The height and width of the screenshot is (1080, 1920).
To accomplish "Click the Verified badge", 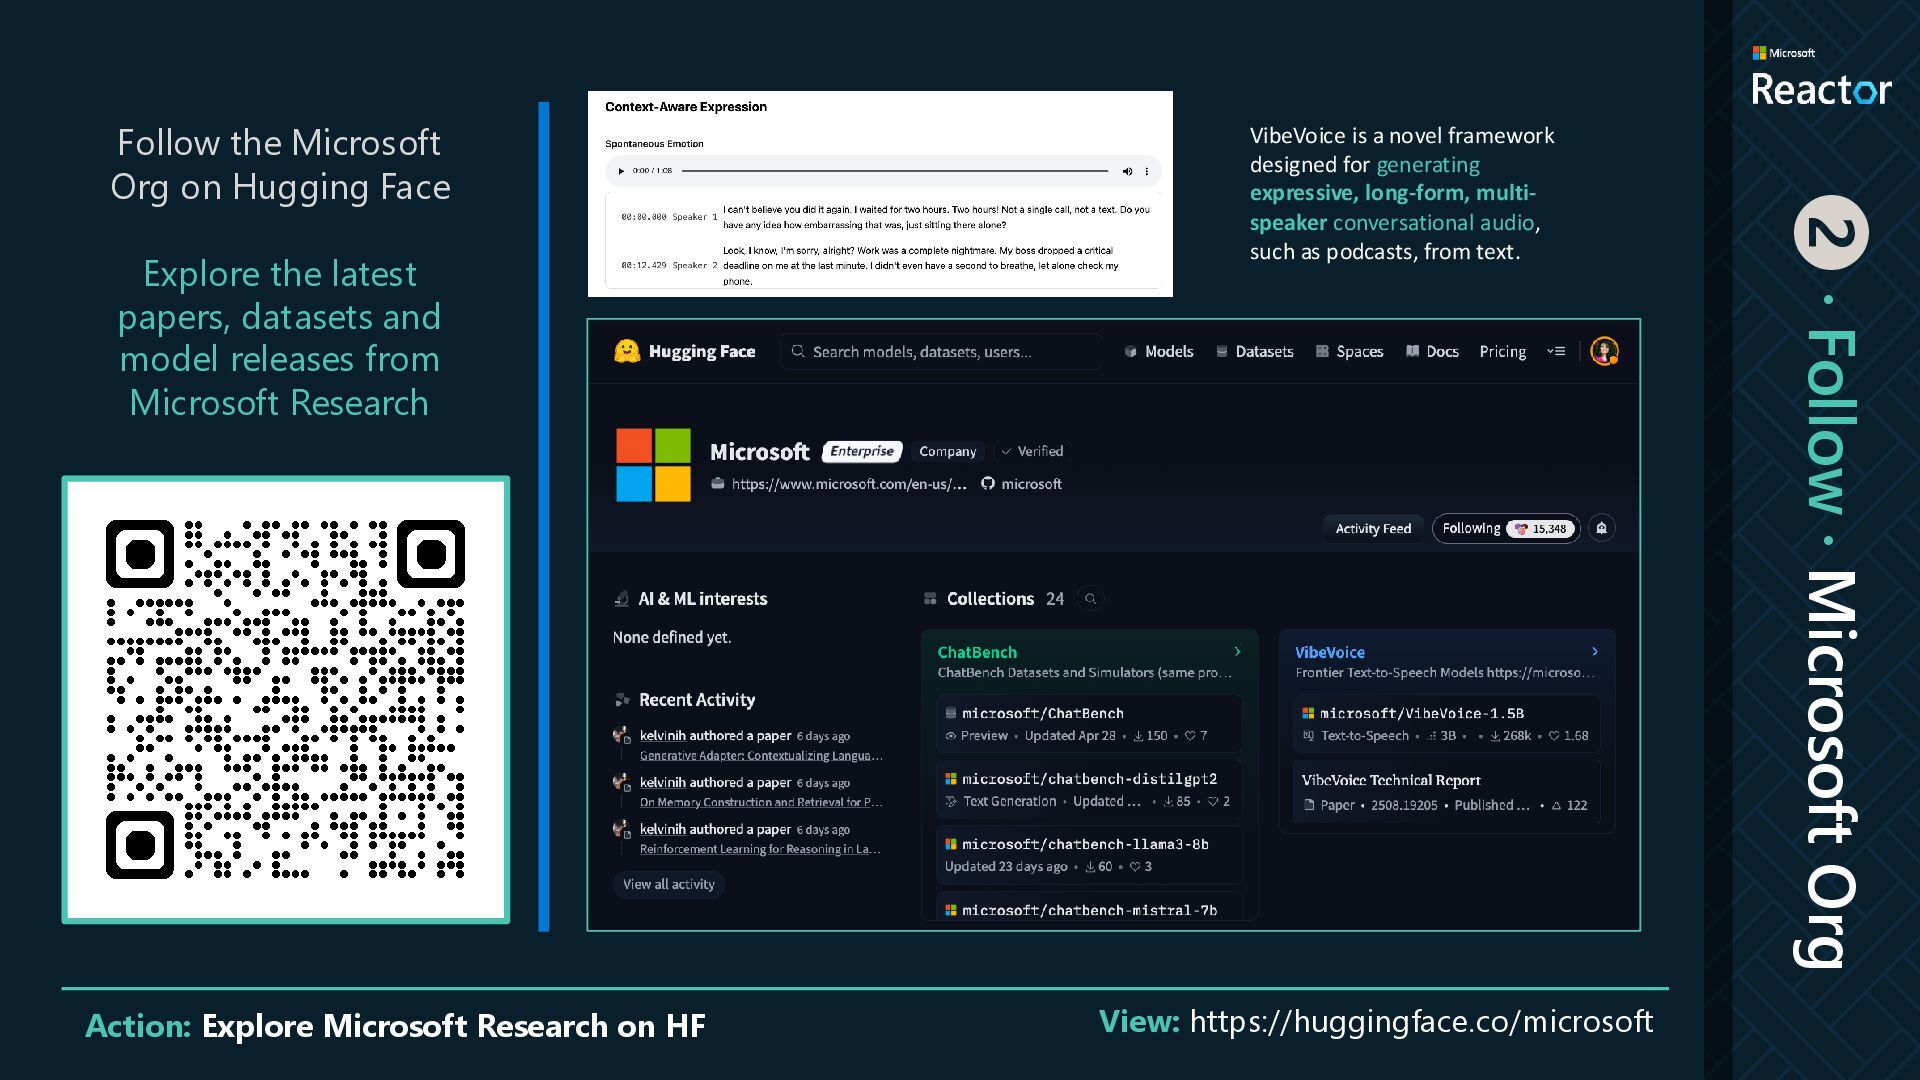I will click(1032, 451).
